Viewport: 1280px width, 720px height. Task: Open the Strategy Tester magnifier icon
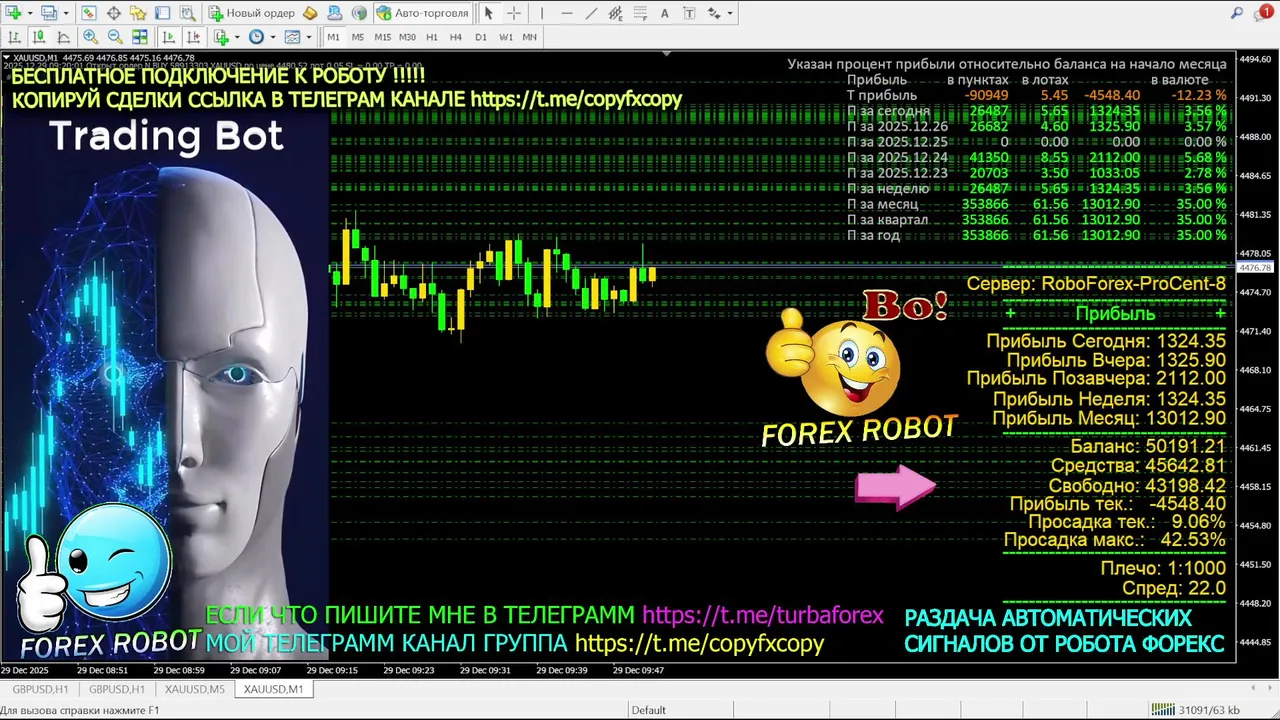tap(187, 13)
